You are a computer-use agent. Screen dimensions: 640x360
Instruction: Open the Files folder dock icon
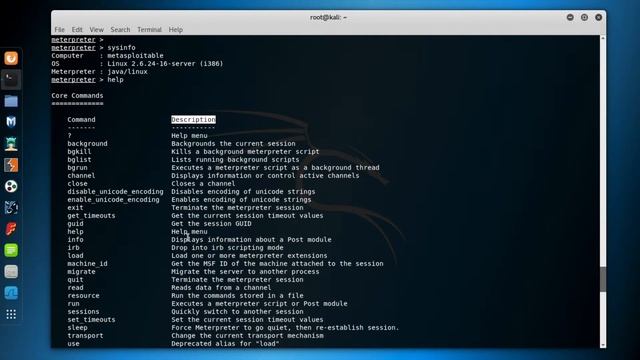(x=11, y=101)
